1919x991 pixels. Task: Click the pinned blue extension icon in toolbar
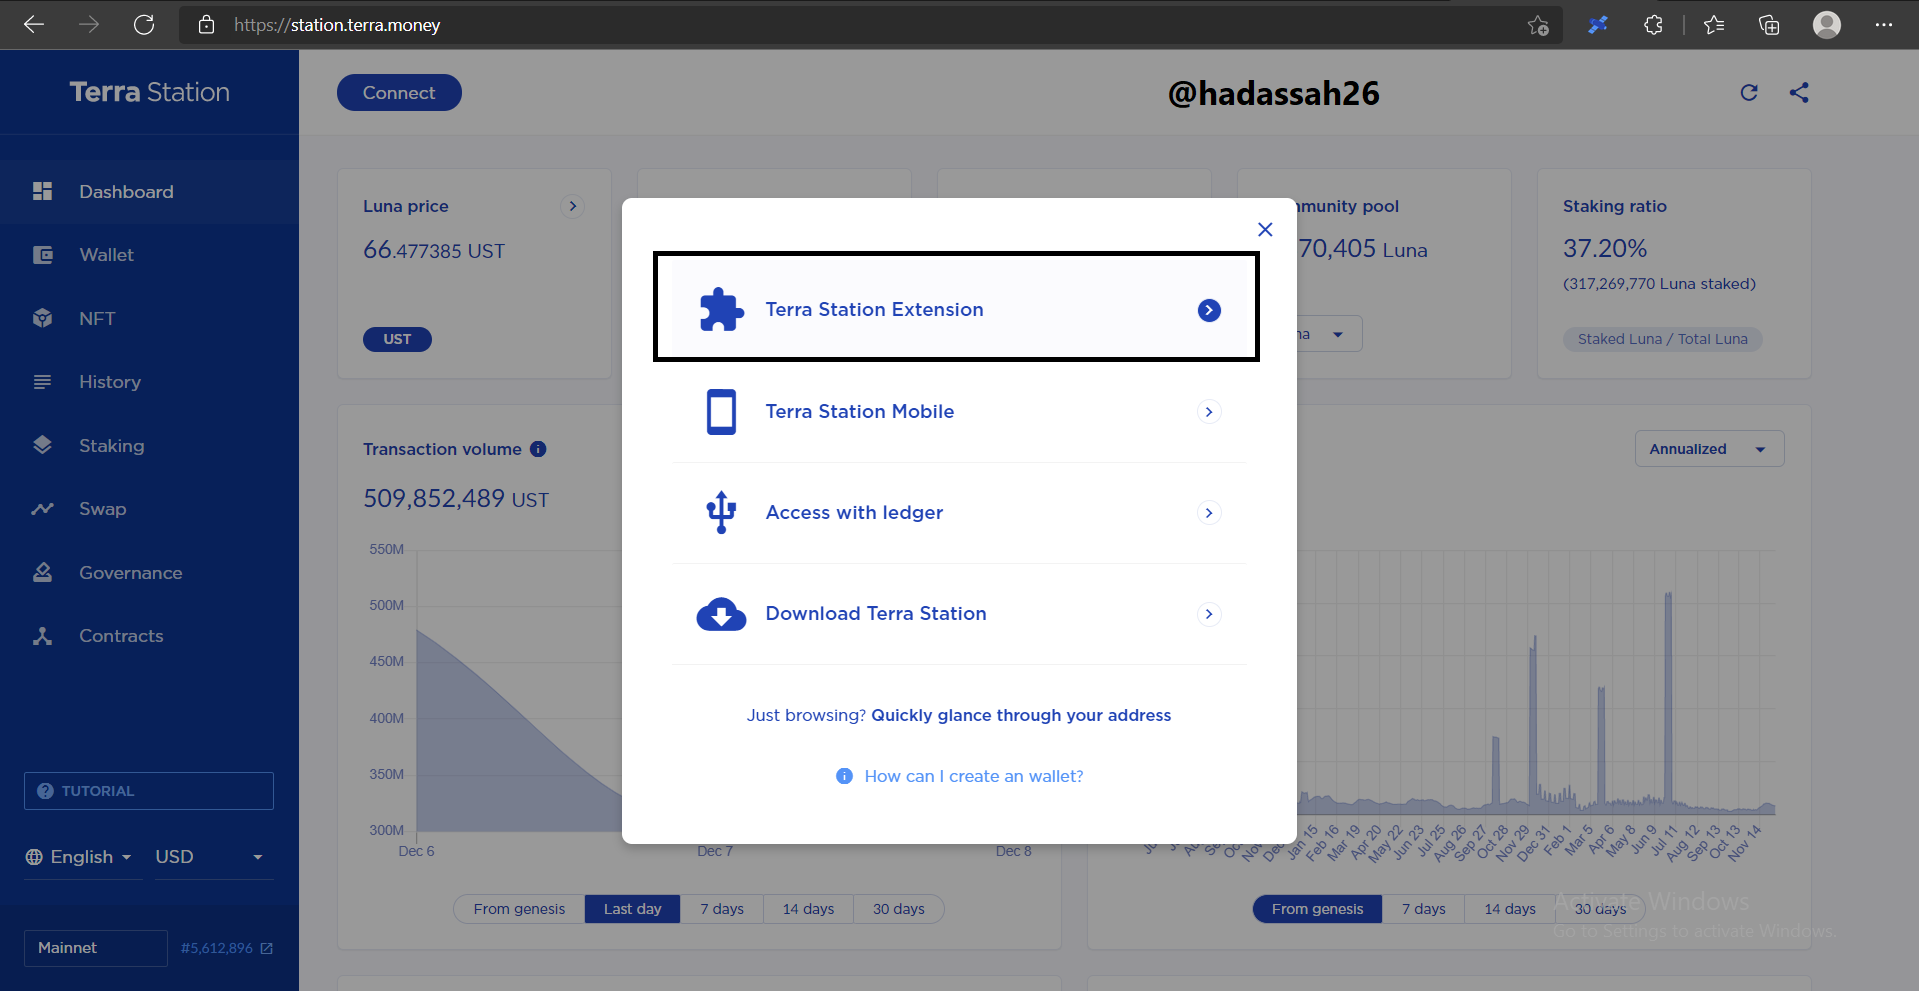click(1598, 25)
